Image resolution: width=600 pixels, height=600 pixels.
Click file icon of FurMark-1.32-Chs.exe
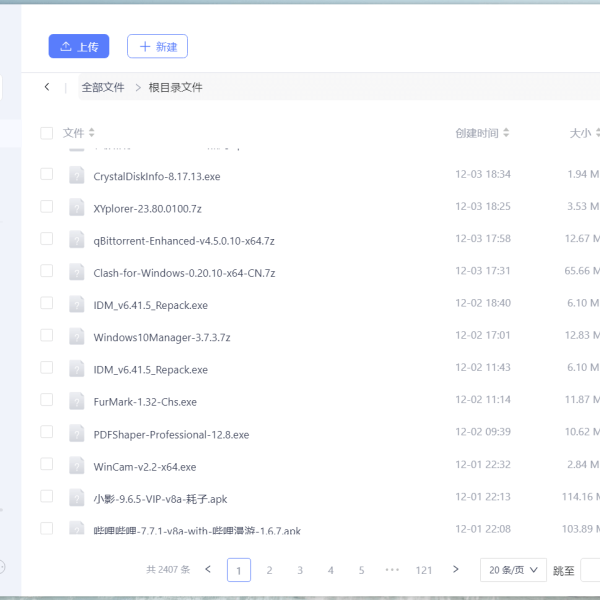(77, 400)
